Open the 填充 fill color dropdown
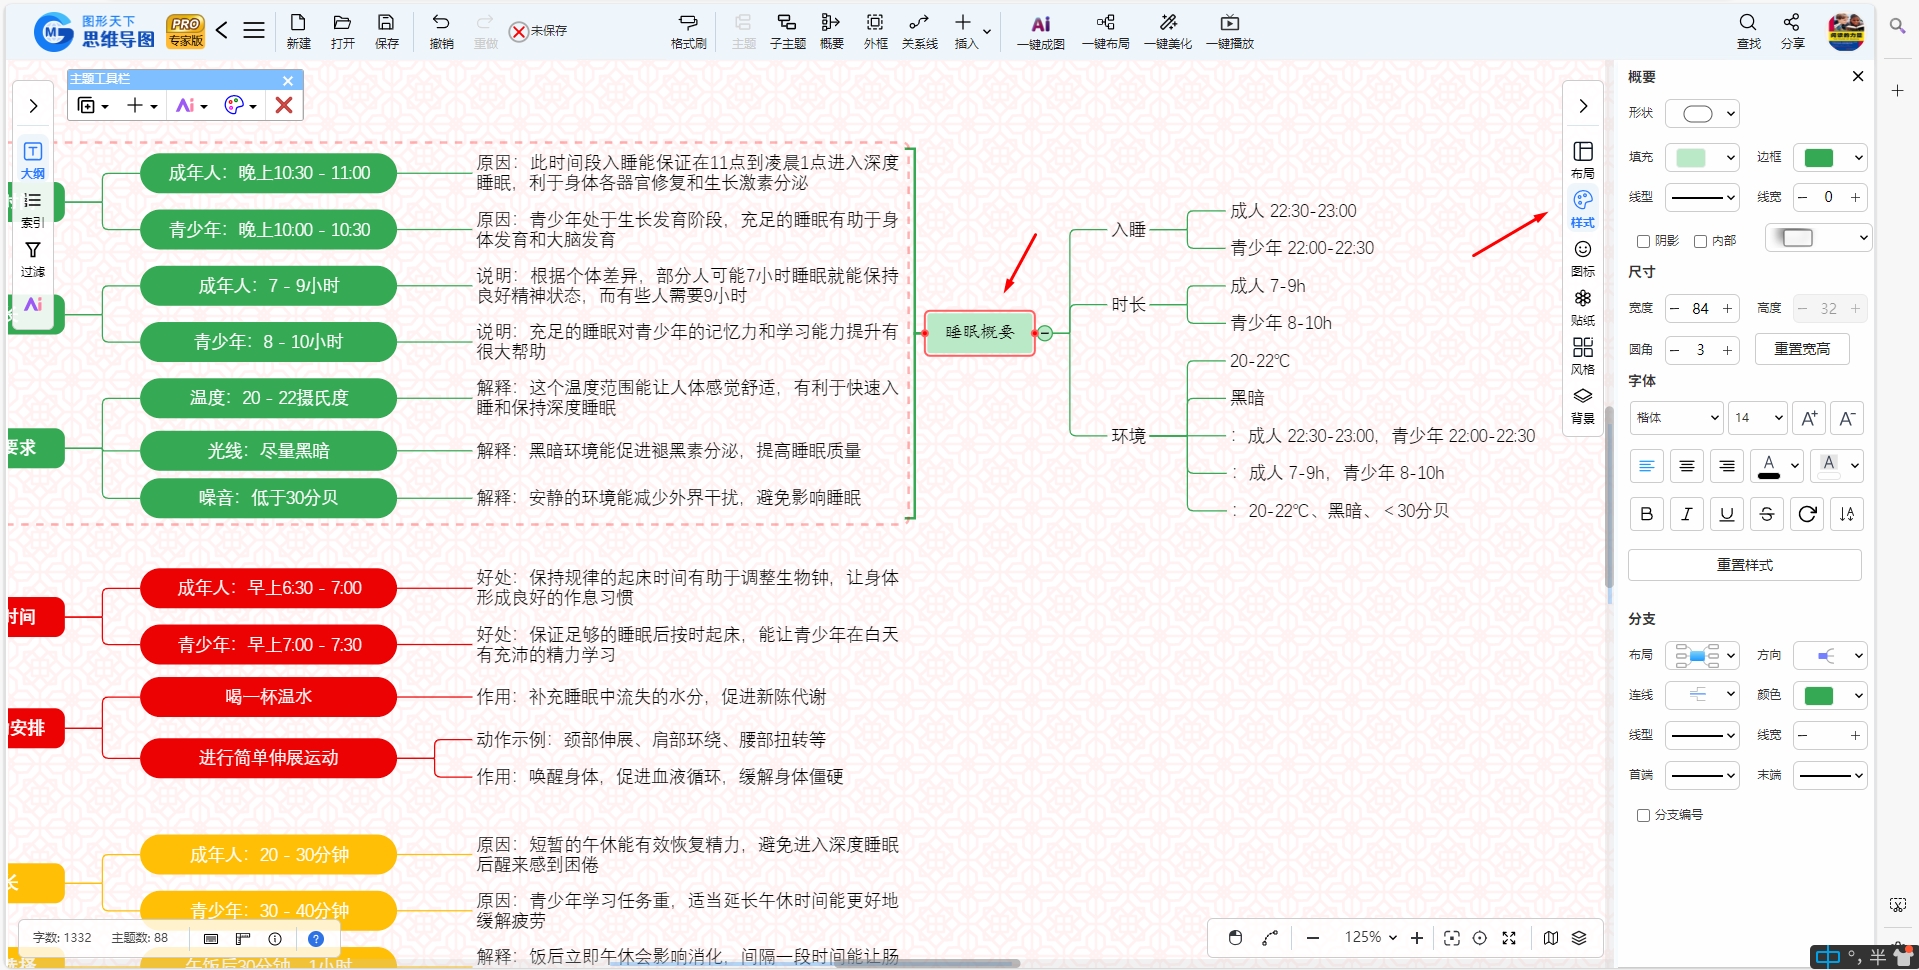 coord(1702,157)
